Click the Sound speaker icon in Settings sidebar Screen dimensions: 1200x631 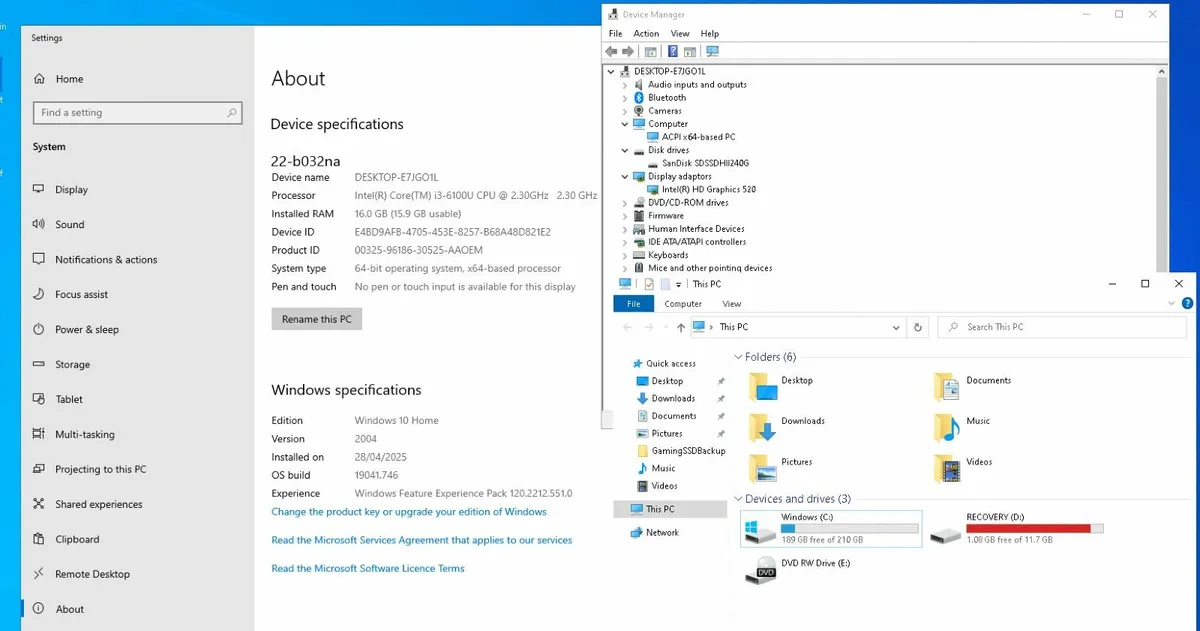click(x=39, y=224)
